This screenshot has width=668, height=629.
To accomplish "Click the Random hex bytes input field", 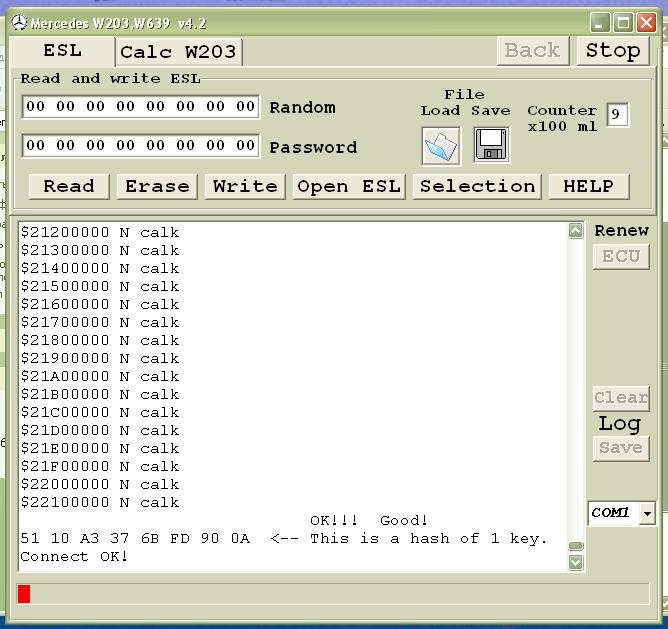I will [141, 107].
